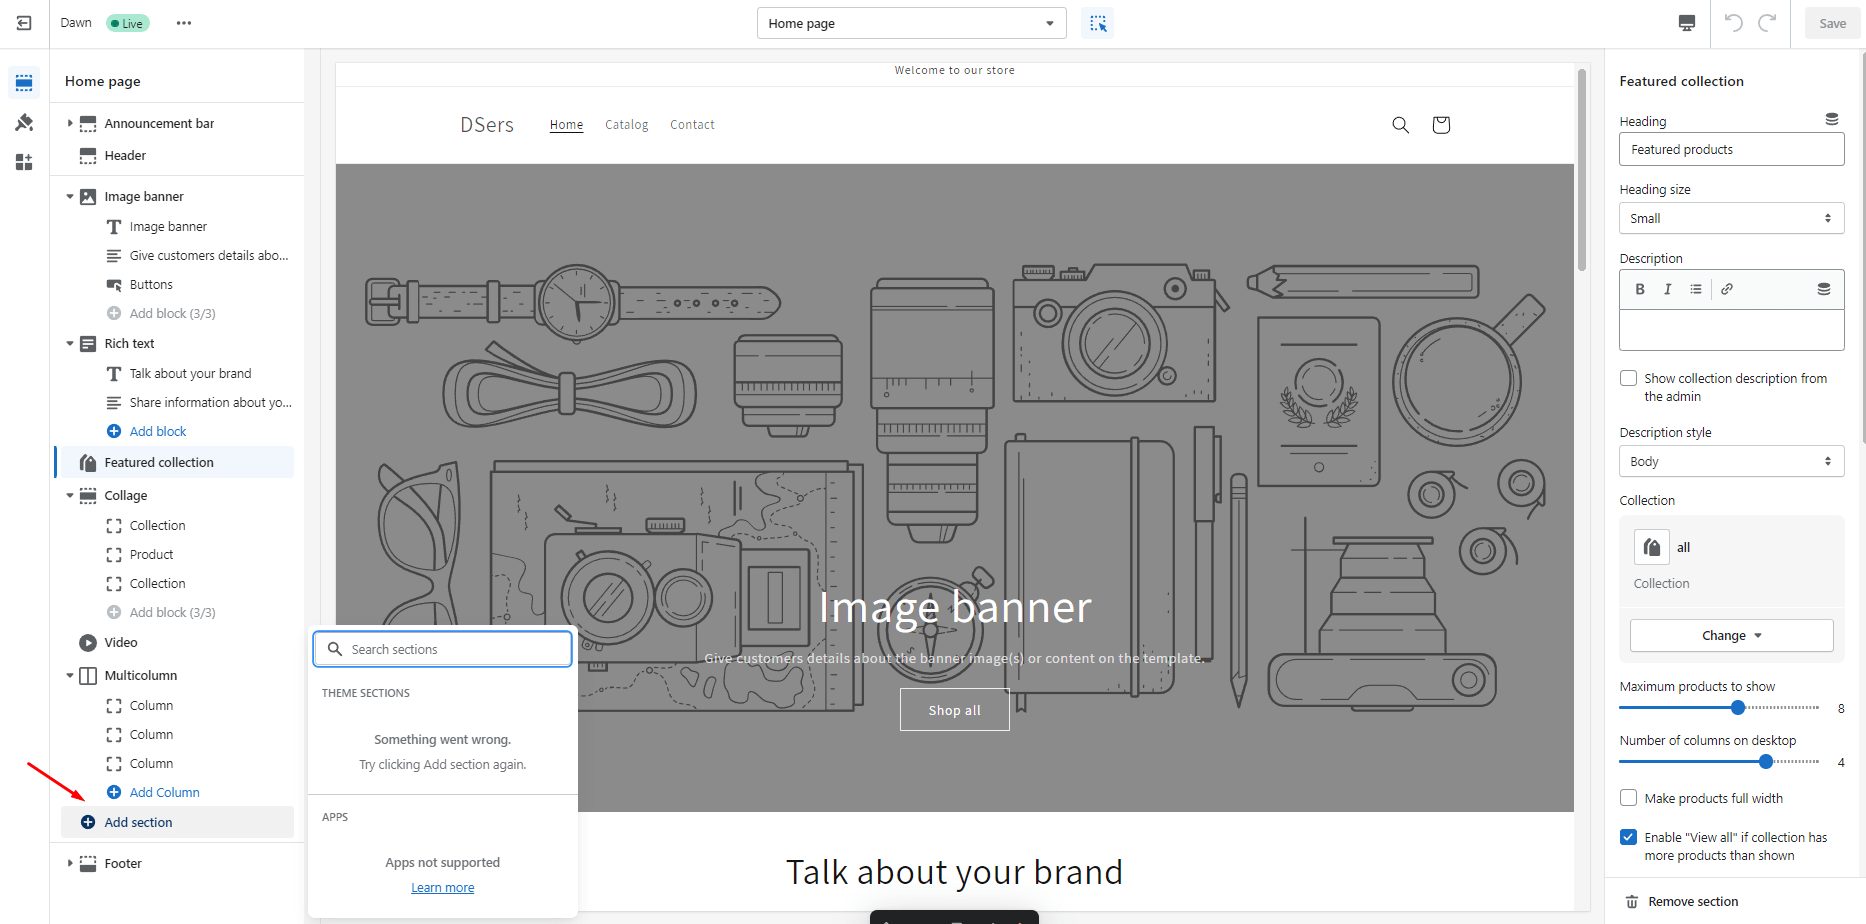Open the Sections sidebar icon
Viewport: 1866px width, 924px height.
tap(24, 82)
